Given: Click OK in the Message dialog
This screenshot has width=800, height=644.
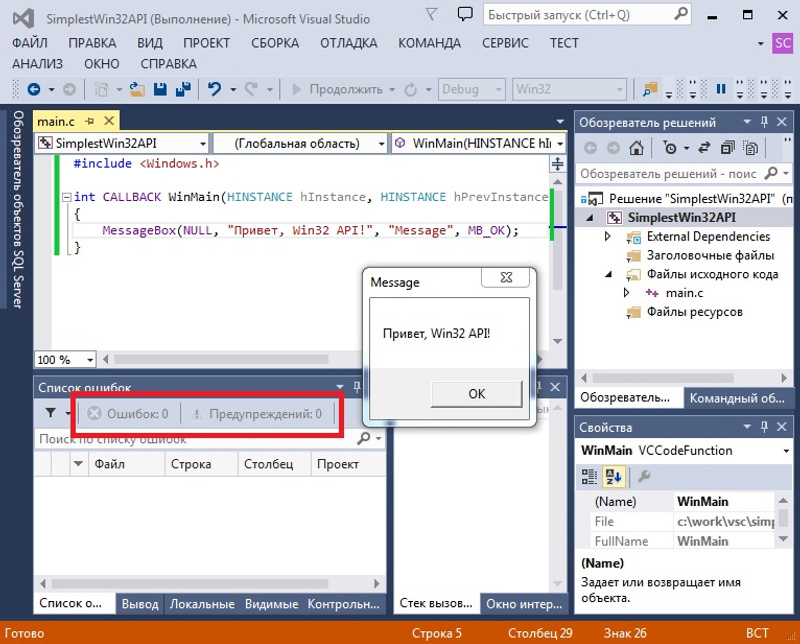Looking at the screenshot, I should [476, 393].
